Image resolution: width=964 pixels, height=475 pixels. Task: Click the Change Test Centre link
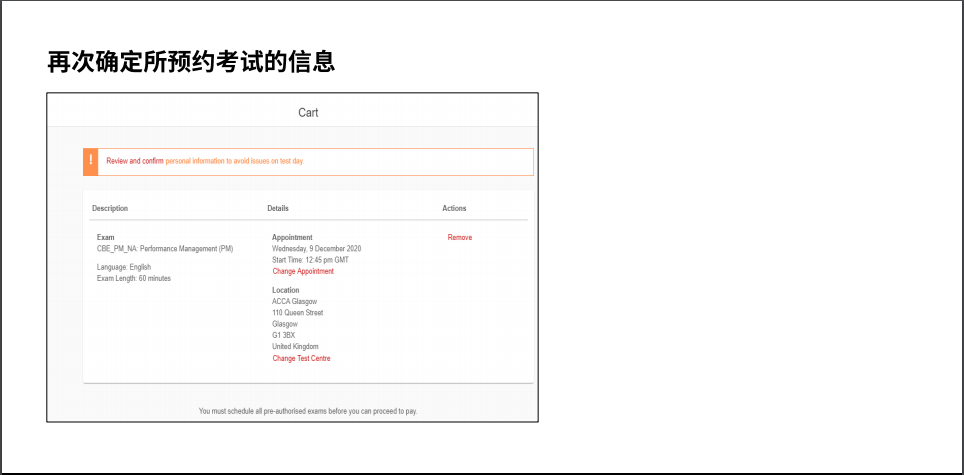click(301, 358)
